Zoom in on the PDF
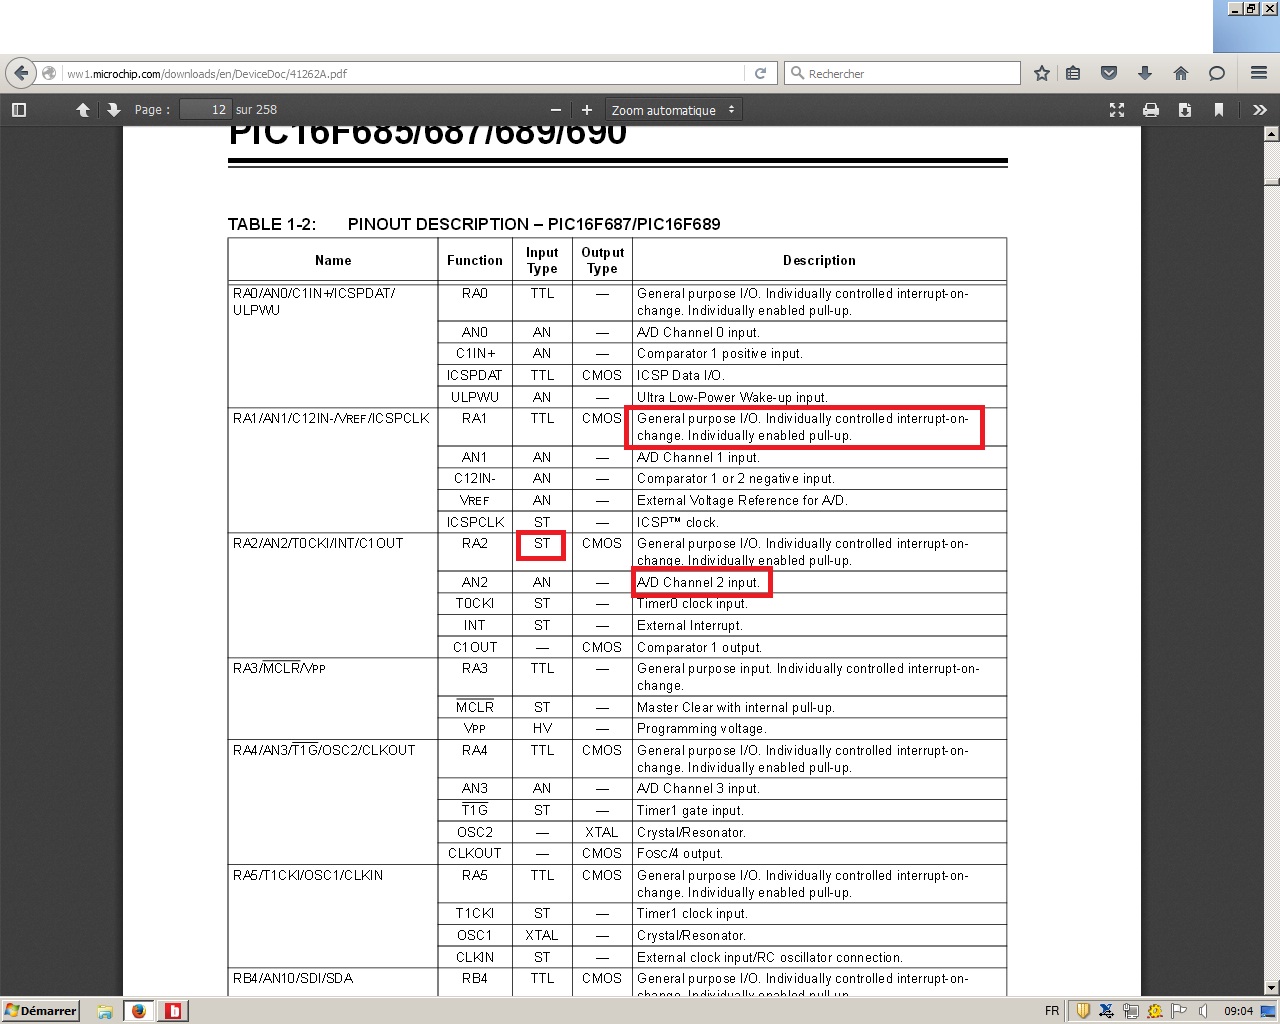 point(587,110)
